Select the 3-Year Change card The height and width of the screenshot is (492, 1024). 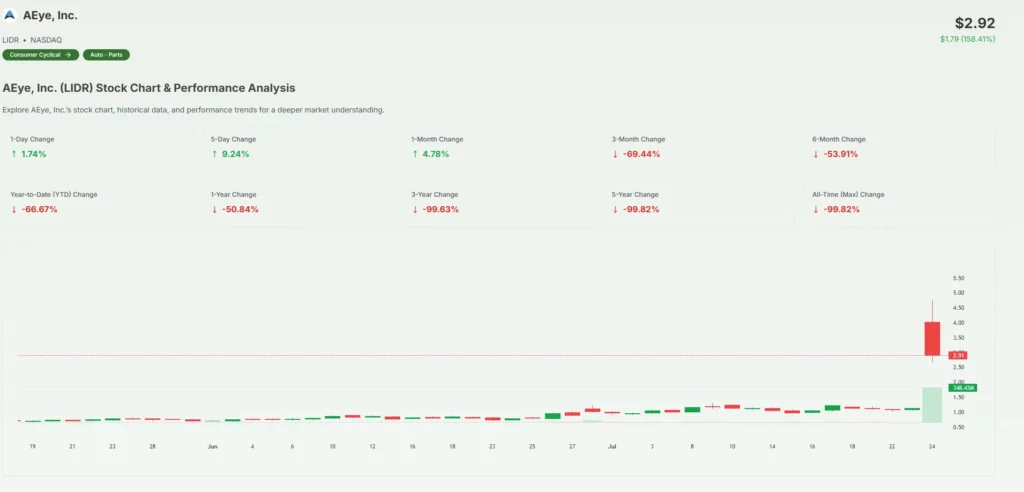coord(500,202)
